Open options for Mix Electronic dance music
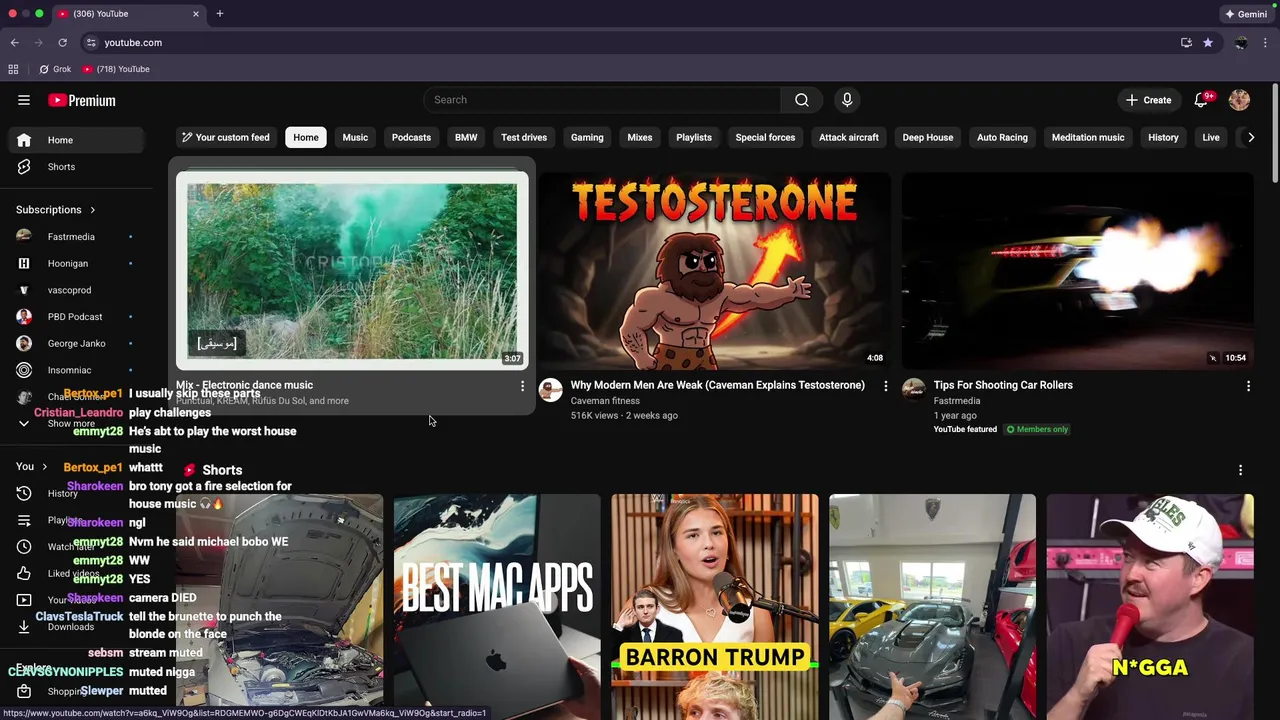The image size is (1280, 720). coord(522,385)
